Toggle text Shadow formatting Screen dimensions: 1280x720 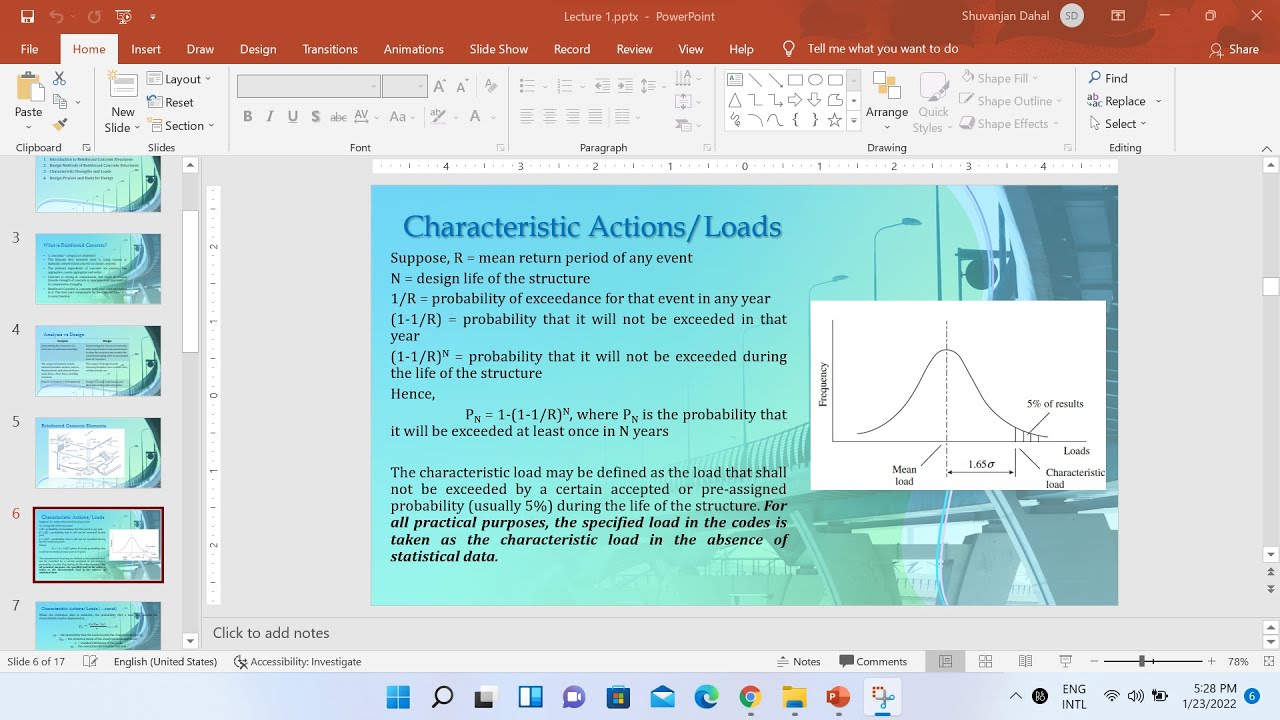pyautogui.click(x=316, y=117)
